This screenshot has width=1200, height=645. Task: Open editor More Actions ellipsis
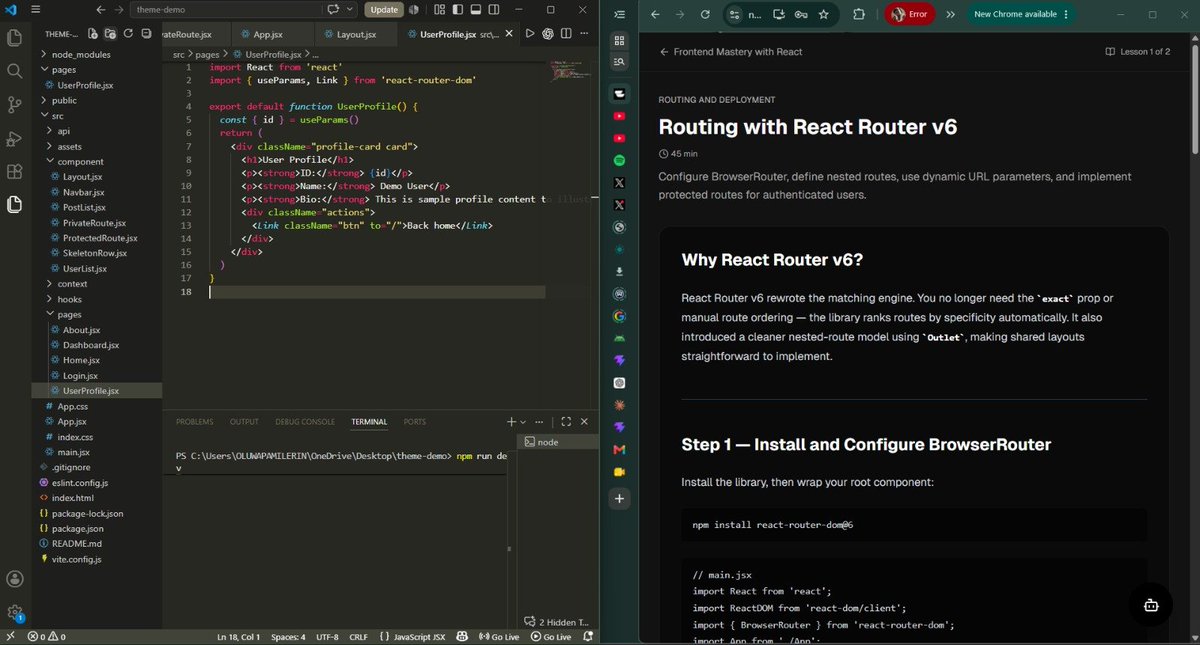pos(585,34)
